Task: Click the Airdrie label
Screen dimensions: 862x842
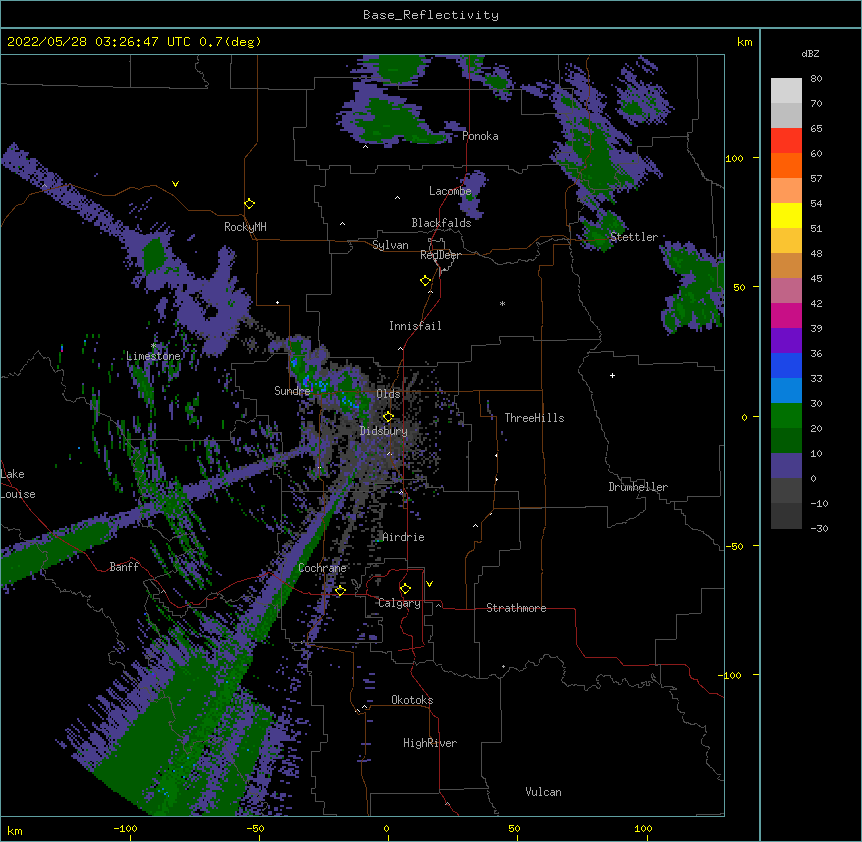Action: coord(404,537)
